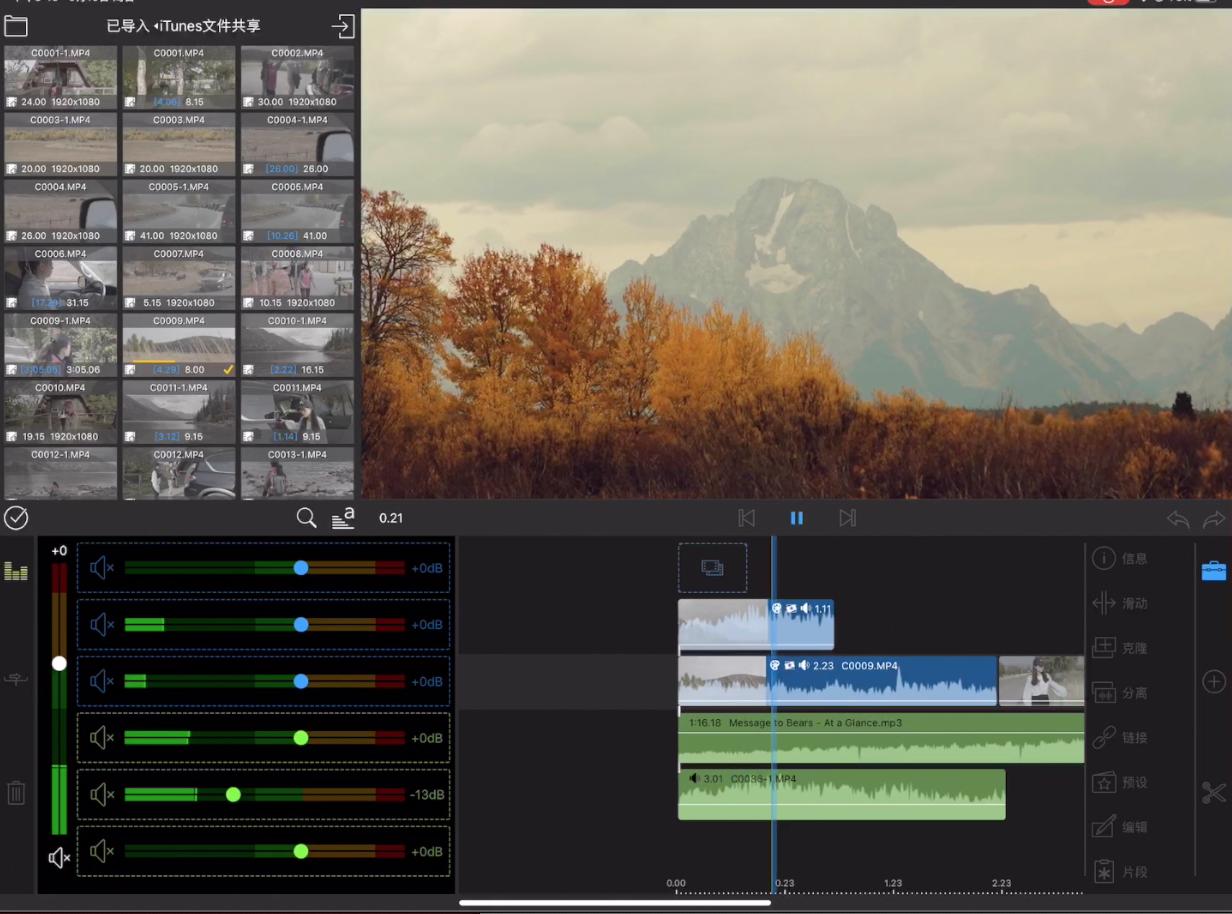1232x914 pixels.
Task: Open the library sort options
Action: tap(343, 518)
